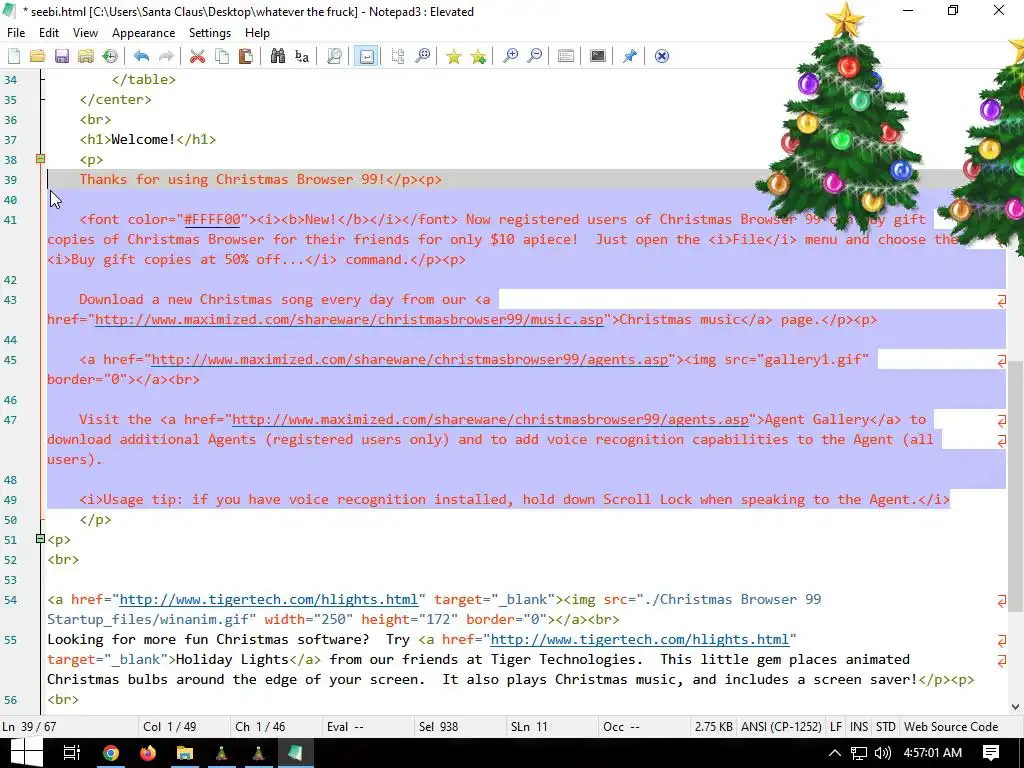Undo the last edit
The image size is (1024, 768).
[141, 56]
